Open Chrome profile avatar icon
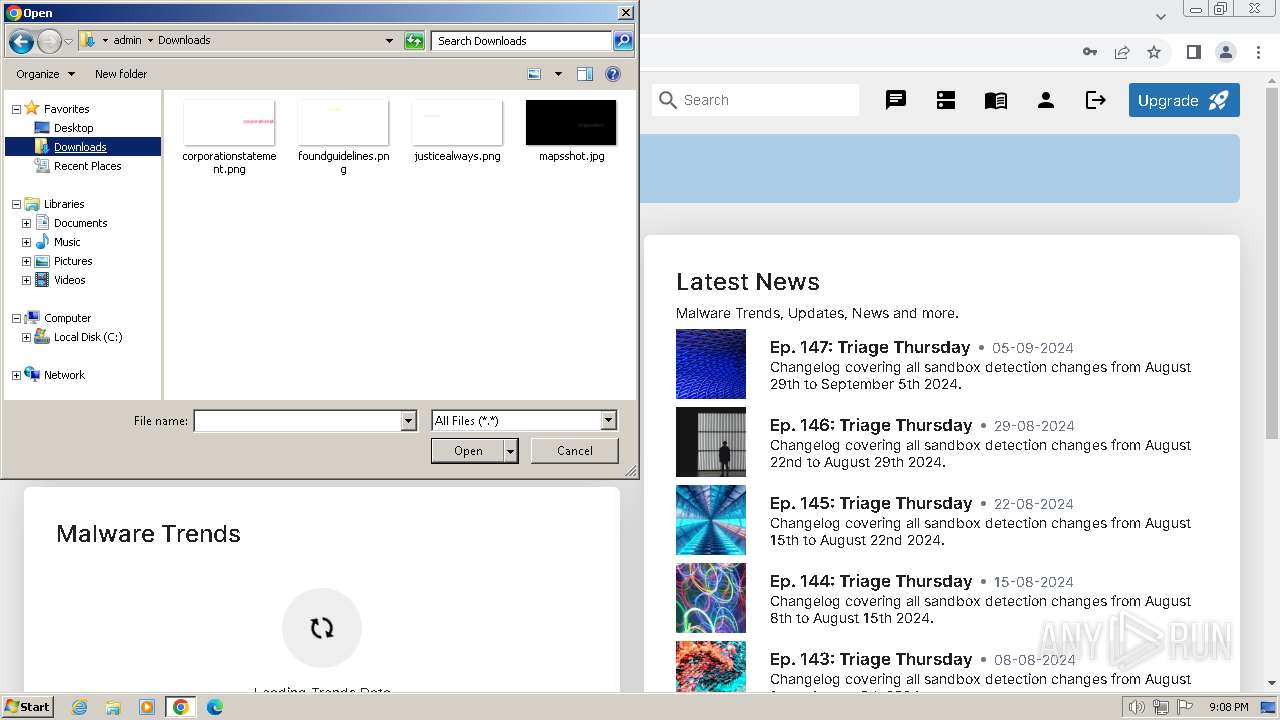 point(1225,52)
